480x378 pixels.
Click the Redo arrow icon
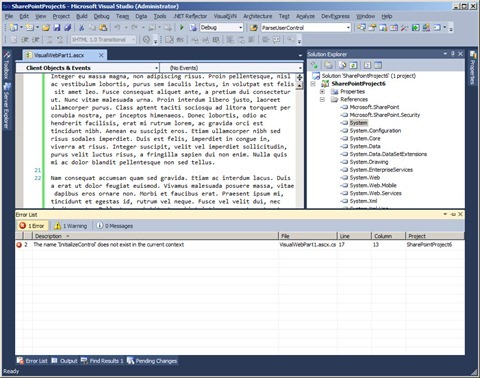[134, 28]
